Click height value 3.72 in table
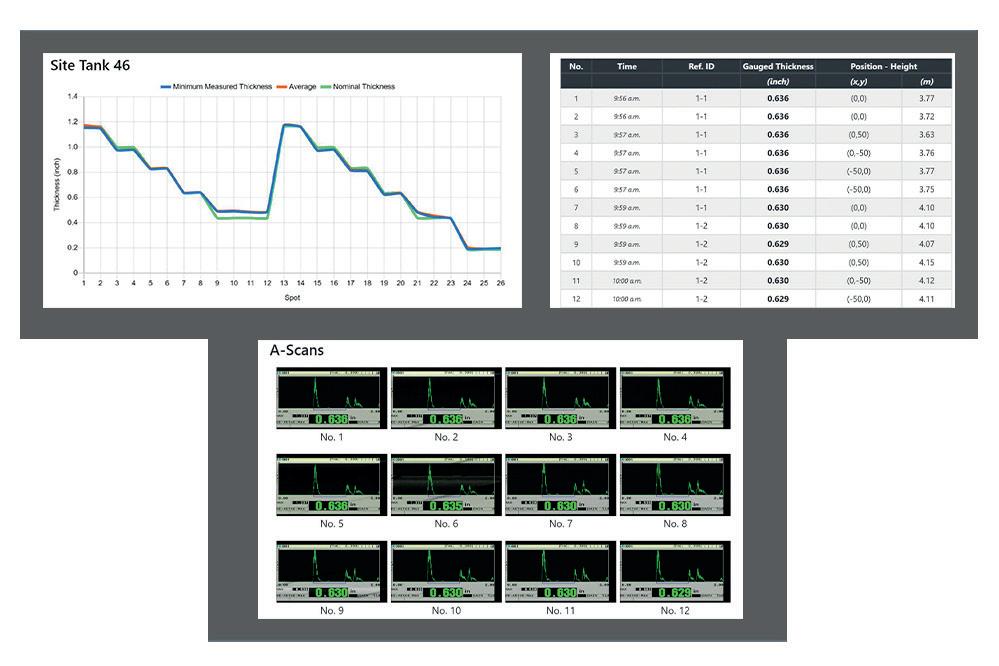 click(927, 117)
